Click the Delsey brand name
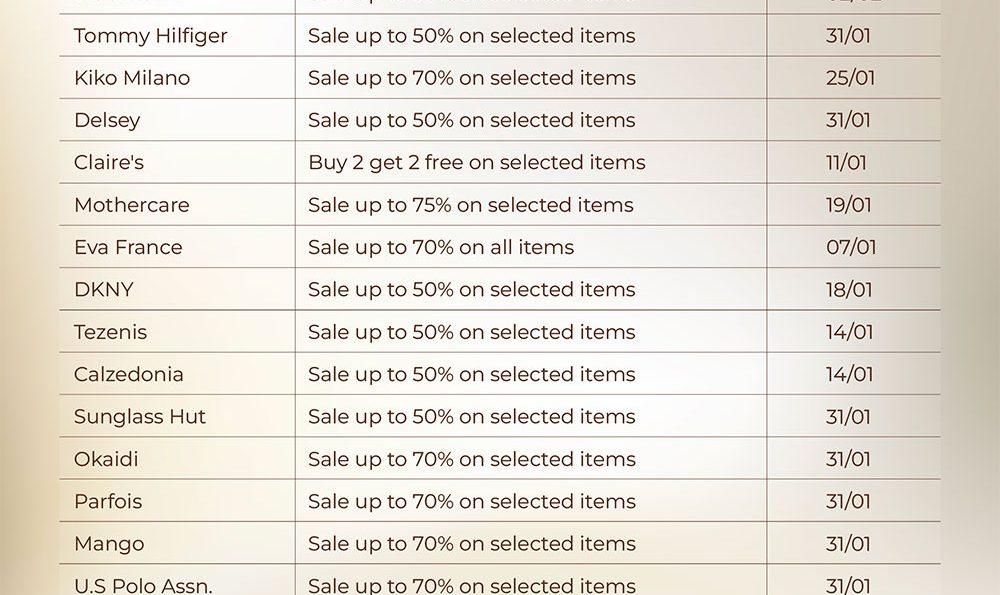This screenshot has width=1000, height=595. 107,120
